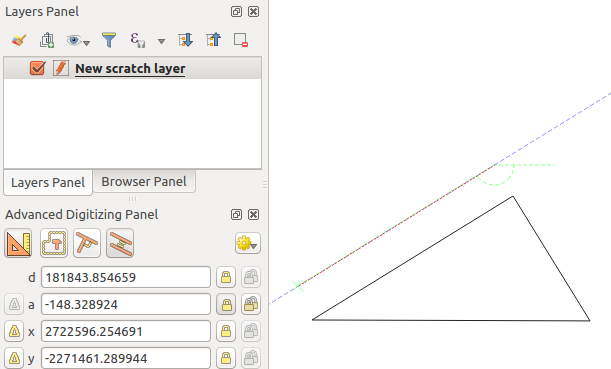This screenshot has width=611, height=369.
Task: Lock the distance d value
Action: (x=226, y=277)
